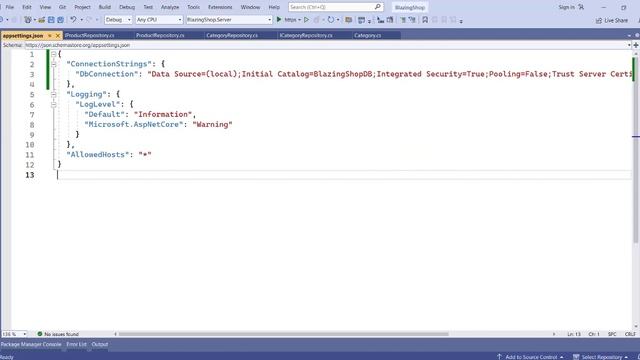This screenshot has width=640, height=360.
Task: Click the Undo arrow icon
Action: (x=73, y=20)
